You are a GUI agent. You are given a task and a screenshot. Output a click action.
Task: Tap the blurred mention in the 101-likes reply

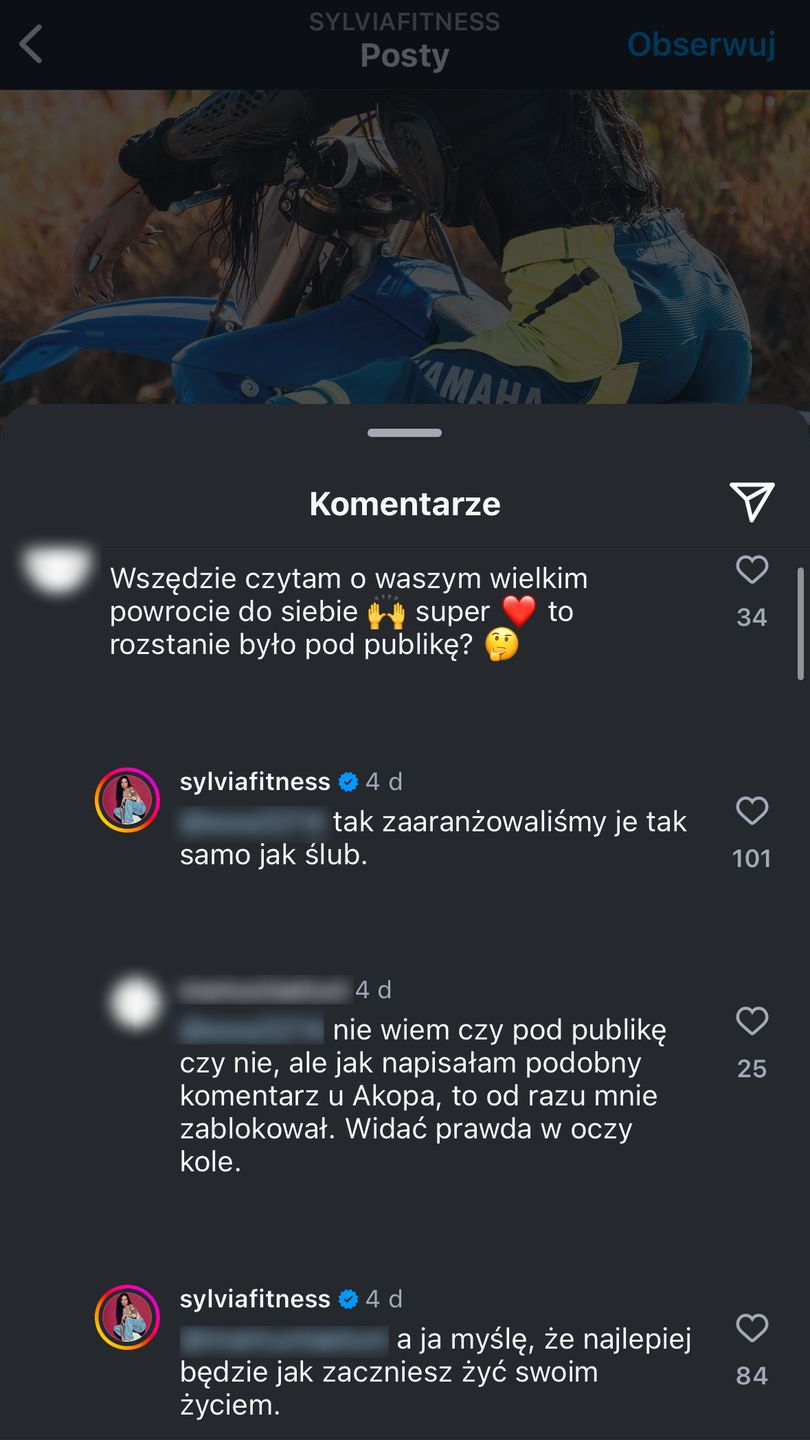[x=254, y=822]
